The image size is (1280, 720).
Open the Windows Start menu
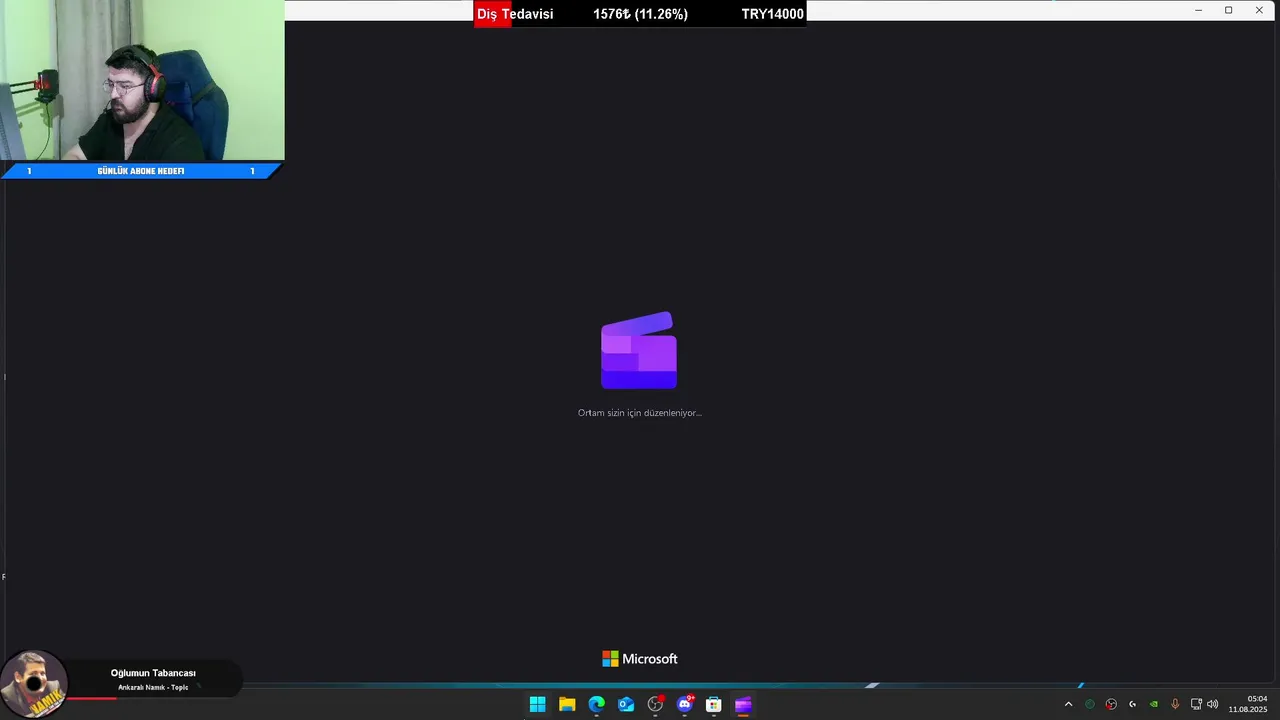pos(537,704)
